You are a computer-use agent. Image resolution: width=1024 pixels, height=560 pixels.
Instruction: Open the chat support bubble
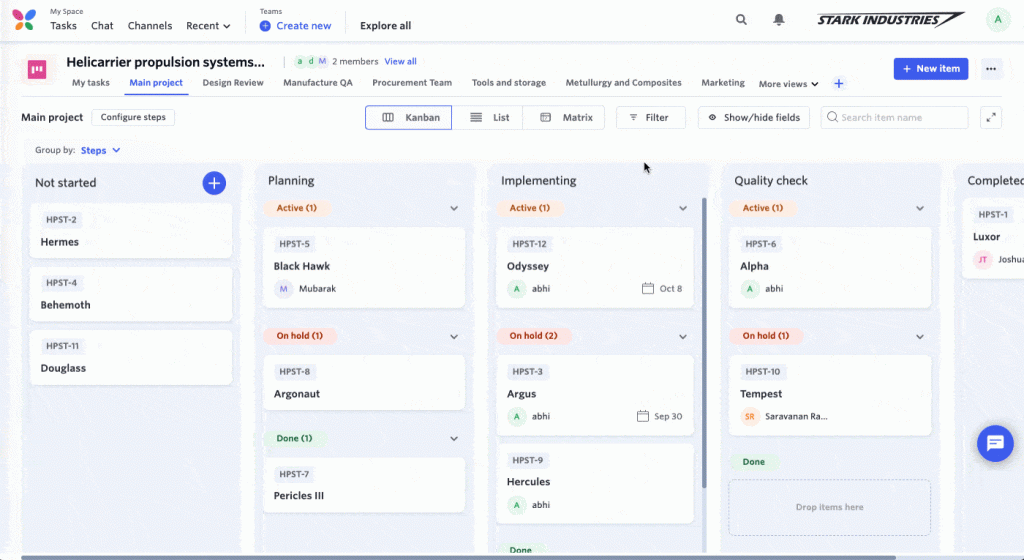(995, 443)
